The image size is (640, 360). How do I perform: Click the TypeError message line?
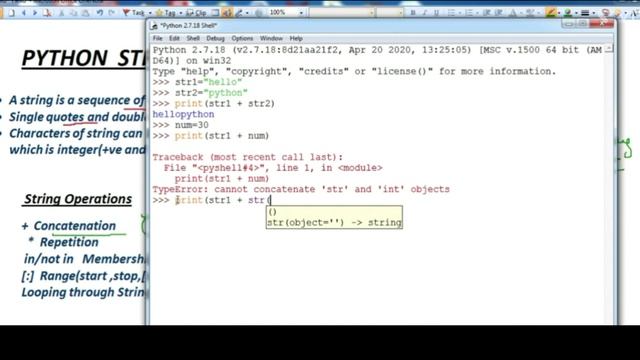301,189
